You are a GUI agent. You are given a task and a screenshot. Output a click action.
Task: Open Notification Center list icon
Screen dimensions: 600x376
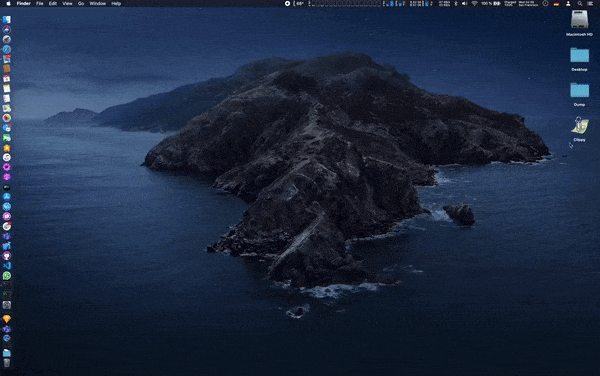click(590, 3)
